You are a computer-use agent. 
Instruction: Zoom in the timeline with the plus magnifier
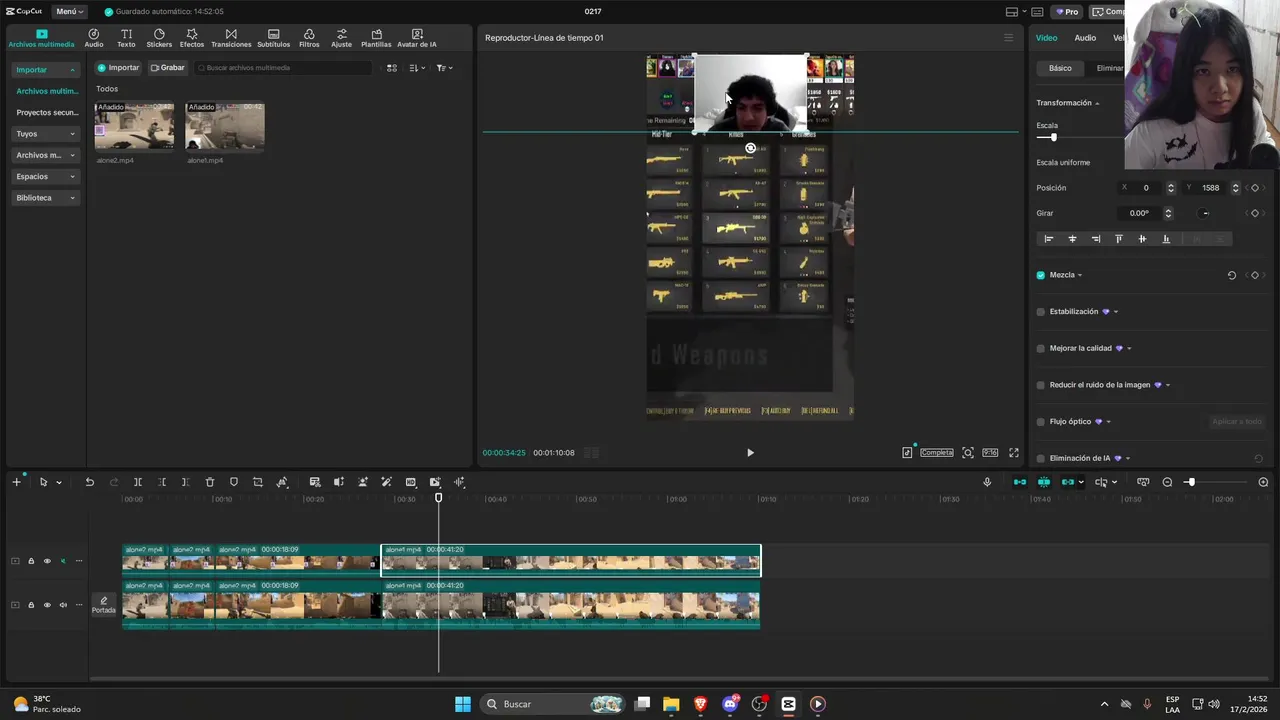[1263, 482]
